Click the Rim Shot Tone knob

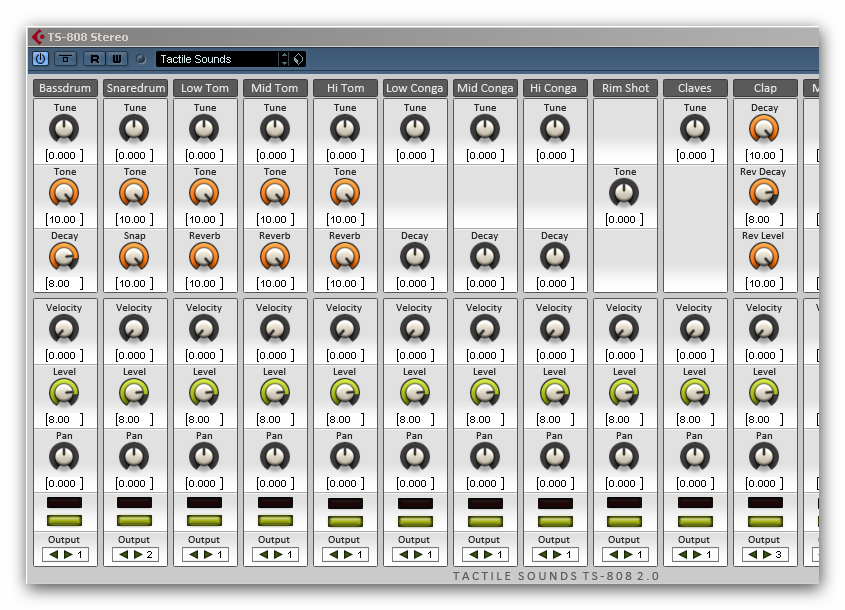click(x=624, y=193)
